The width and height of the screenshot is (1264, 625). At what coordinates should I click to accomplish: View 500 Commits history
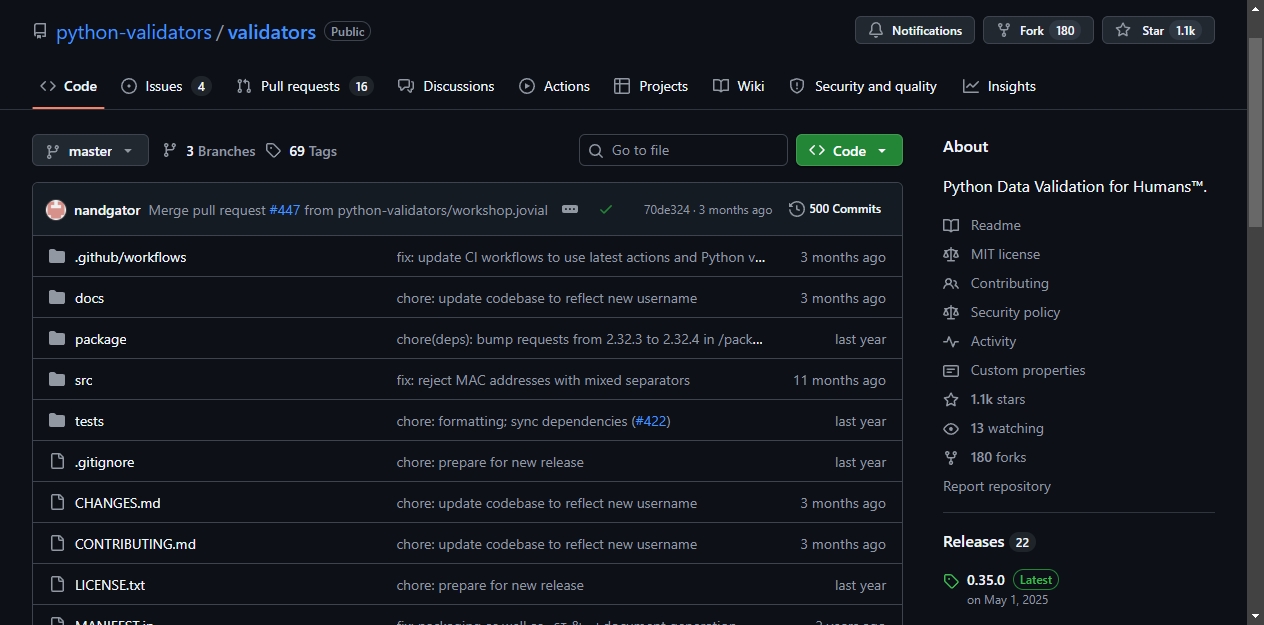click(x=835, y=209)
